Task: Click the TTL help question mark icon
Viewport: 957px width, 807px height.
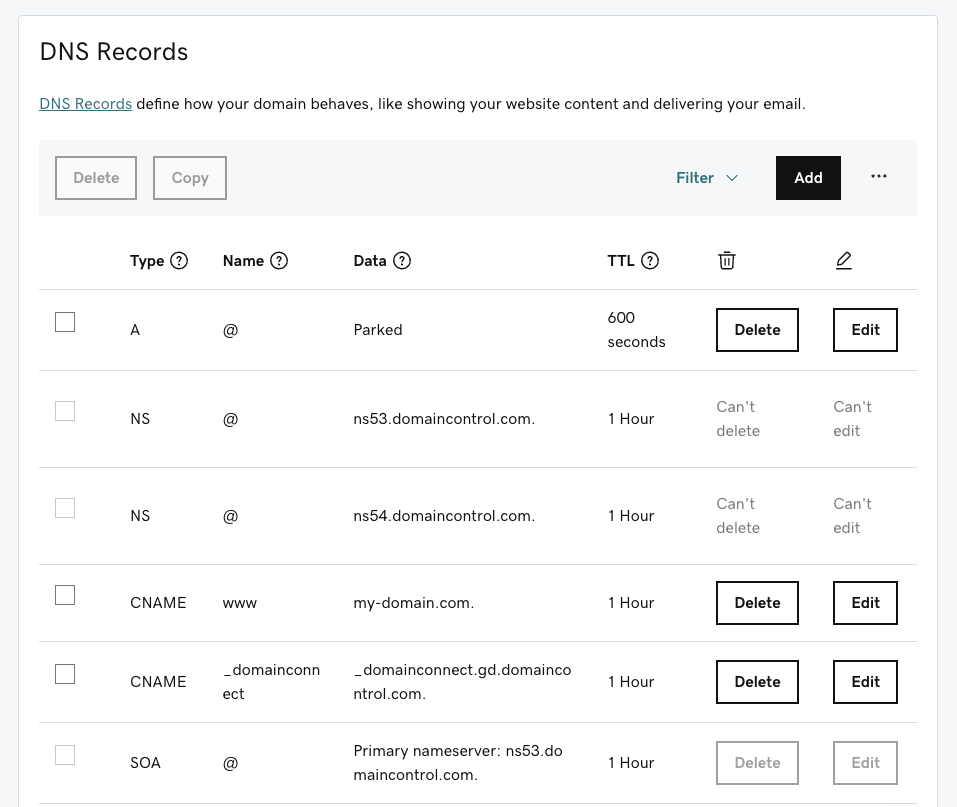Action: [x=650, y=261]
